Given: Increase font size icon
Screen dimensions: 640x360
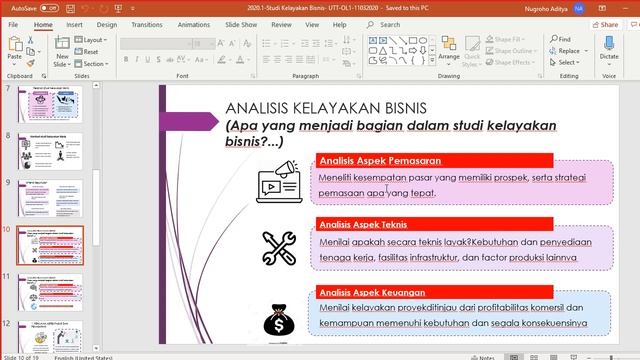Looking at the screenshot, I should [x=221, y=43].
